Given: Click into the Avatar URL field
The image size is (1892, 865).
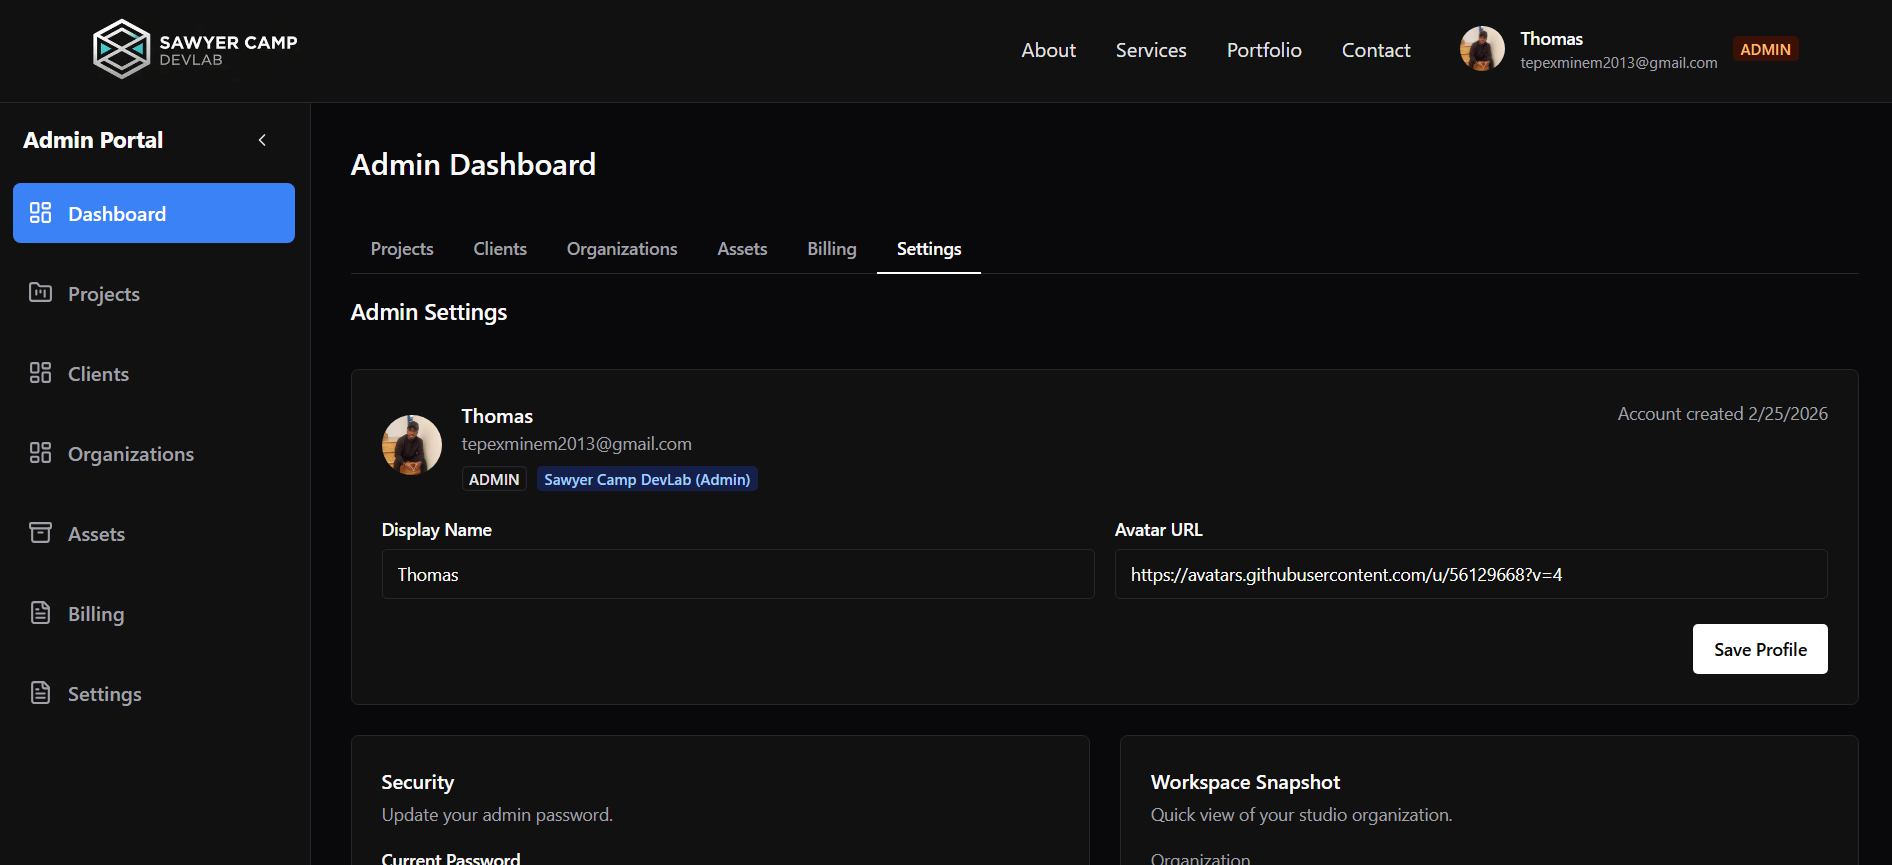Looking at the screenshot, I should click(1470, 574).
